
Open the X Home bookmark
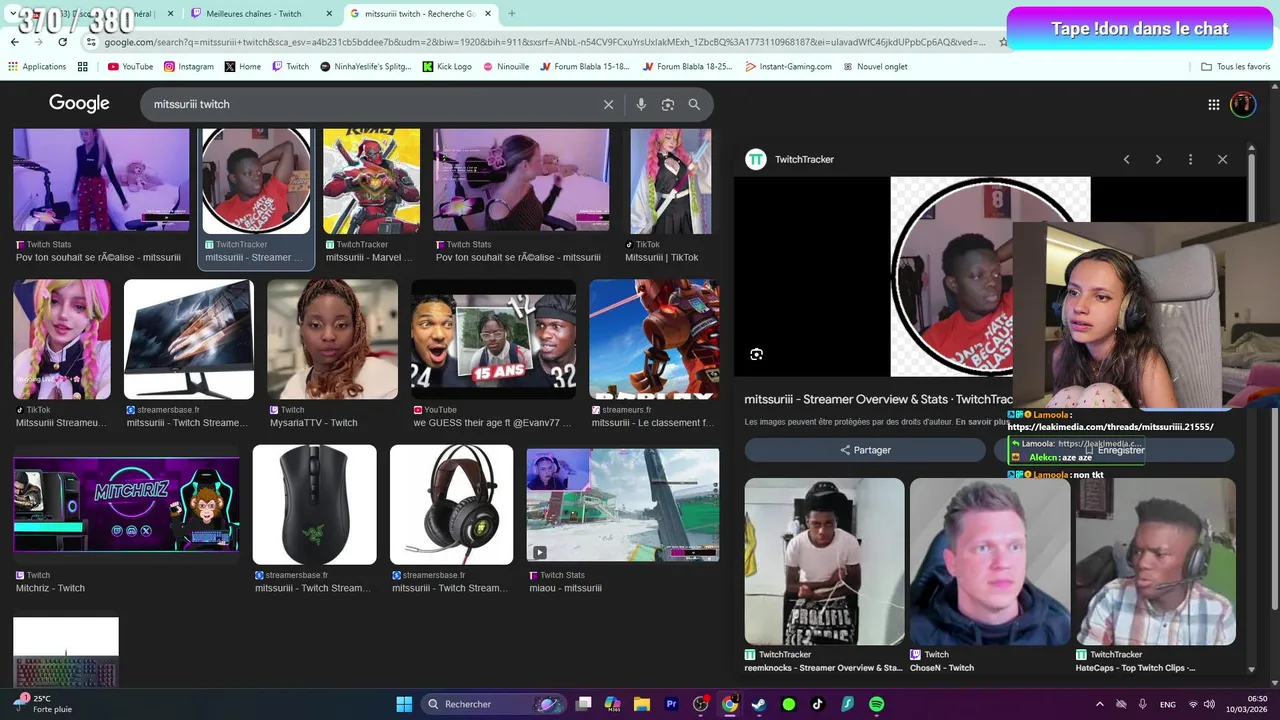pos(243,66)
